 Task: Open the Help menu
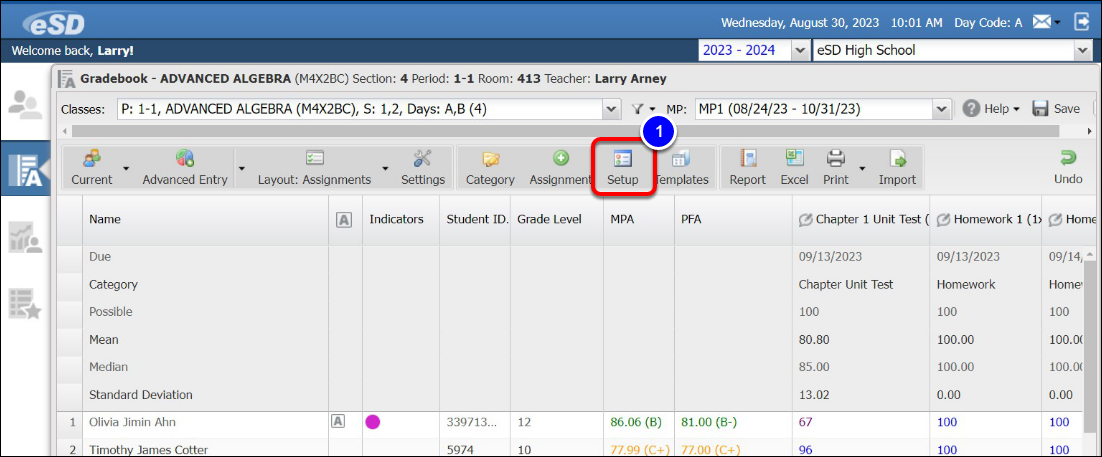click(992, 109)
